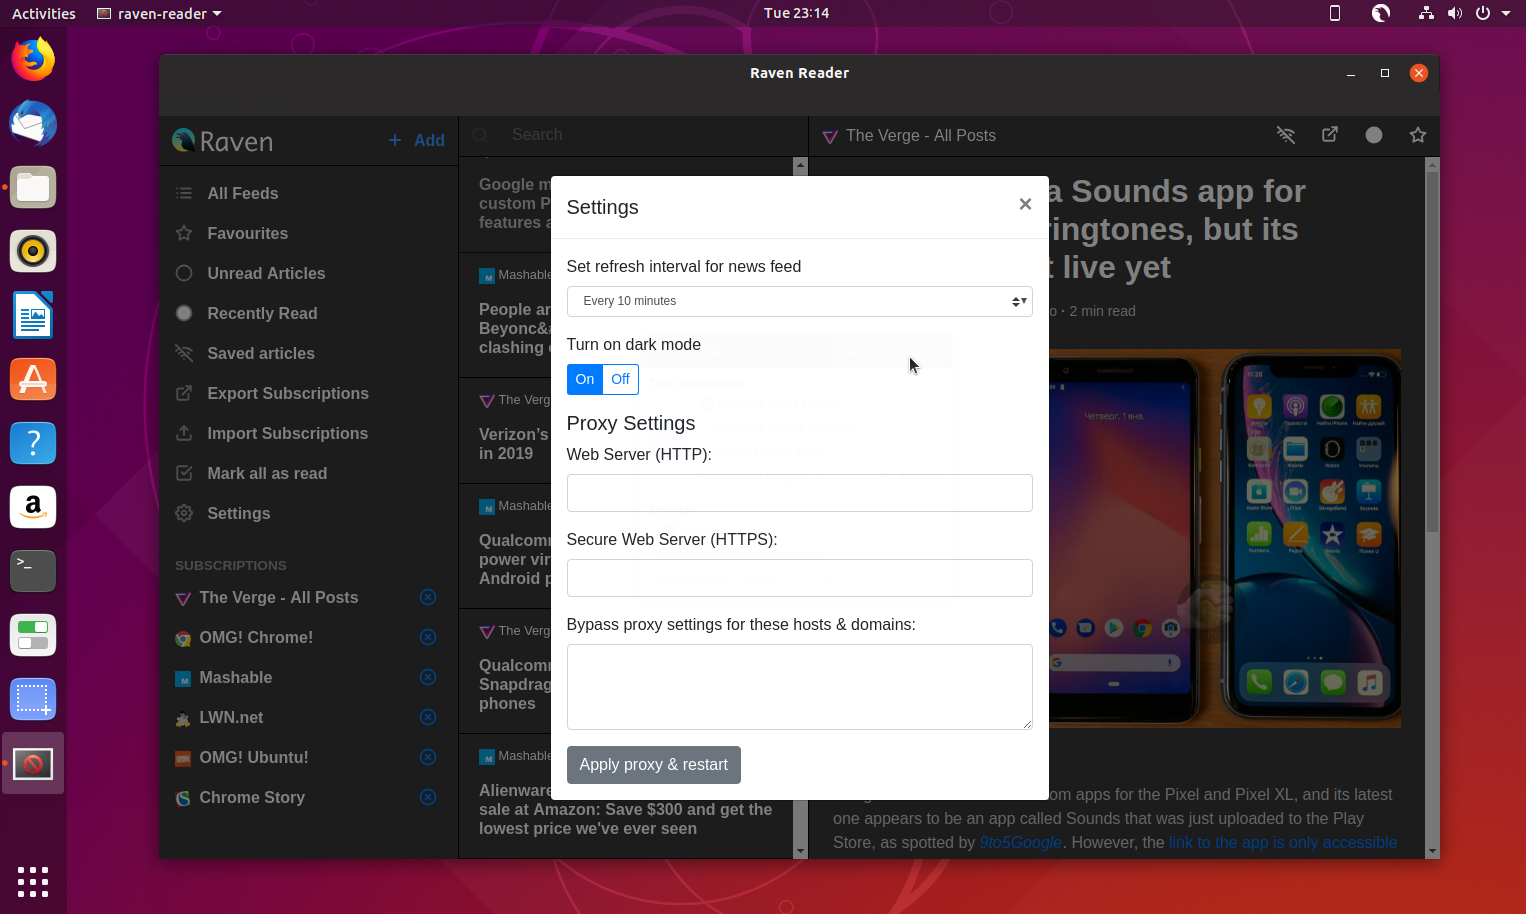Image resolution: width=1526 pixels, height=914 pixels.
Task: Remove LWN.net subscription via its X icon
Action: click(428, 717)
